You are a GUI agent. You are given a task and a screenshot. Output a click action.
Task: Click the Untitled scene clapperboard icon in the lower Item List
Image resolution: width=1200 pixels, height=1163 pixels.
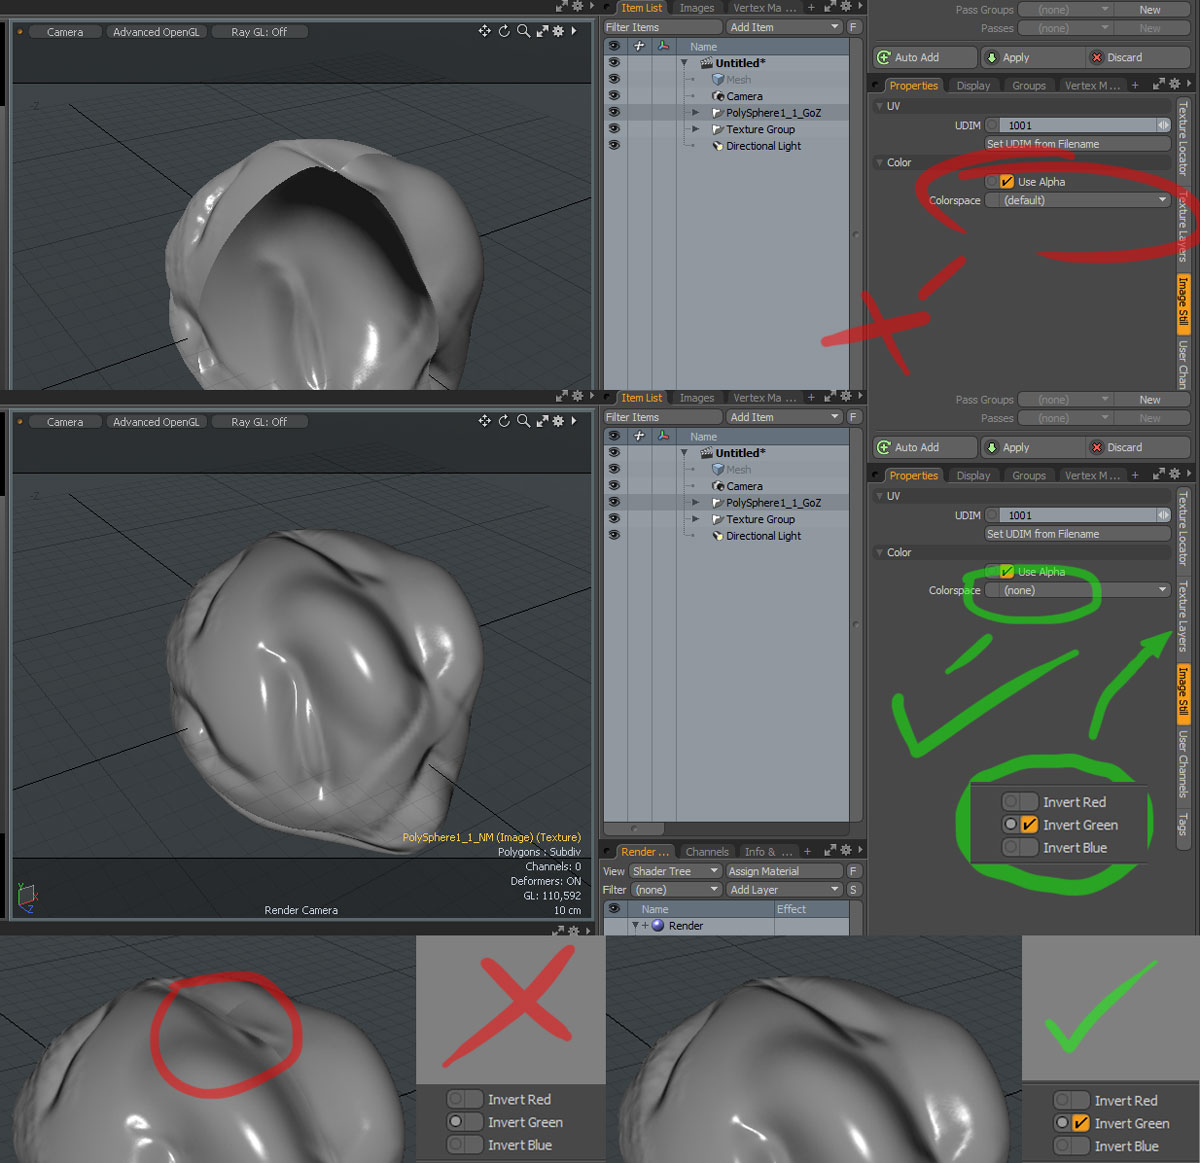coord(706,453)
